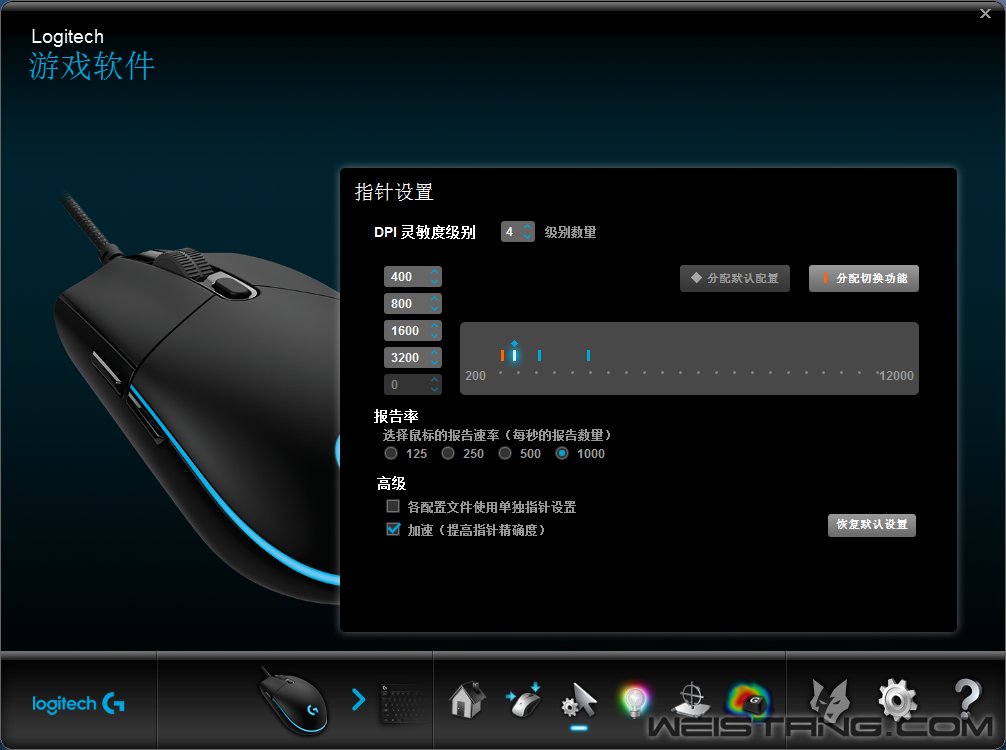Increase the DPI level count above 4
The image size is (1006, 750).
coord(527,227)
